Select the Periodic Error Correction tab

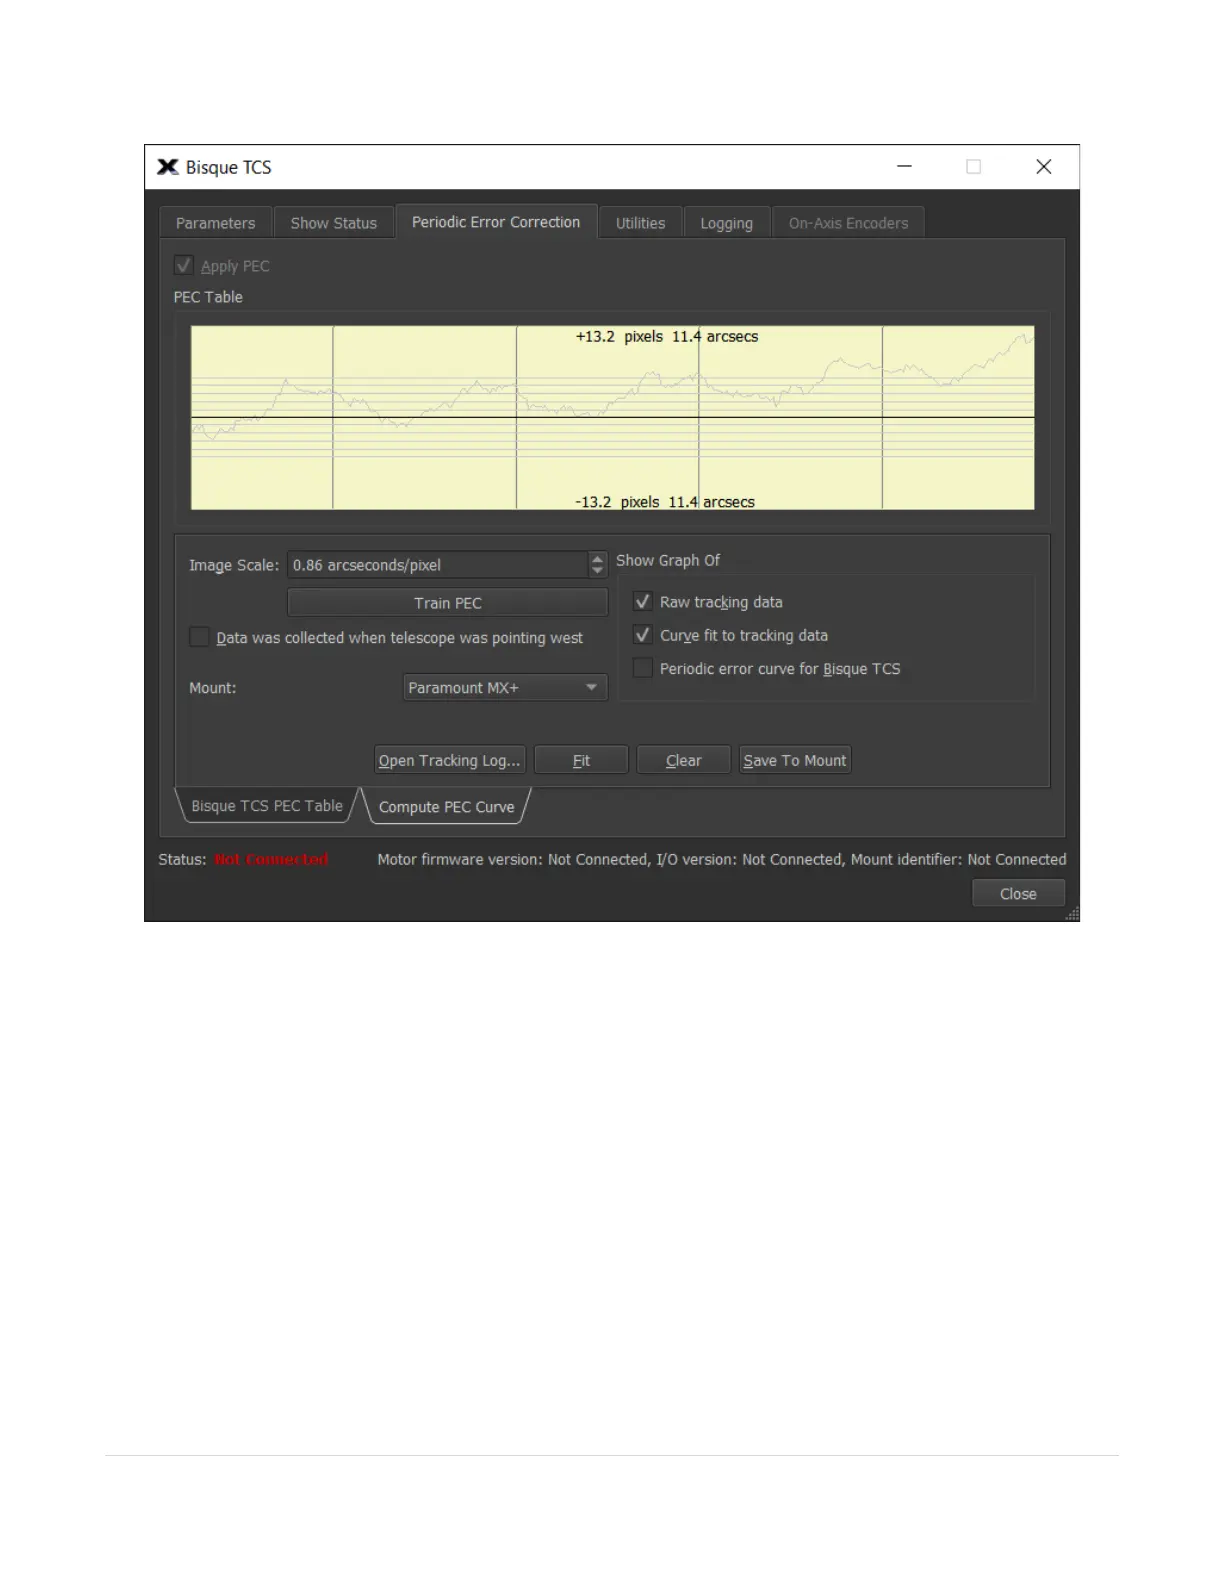[496, 222]
